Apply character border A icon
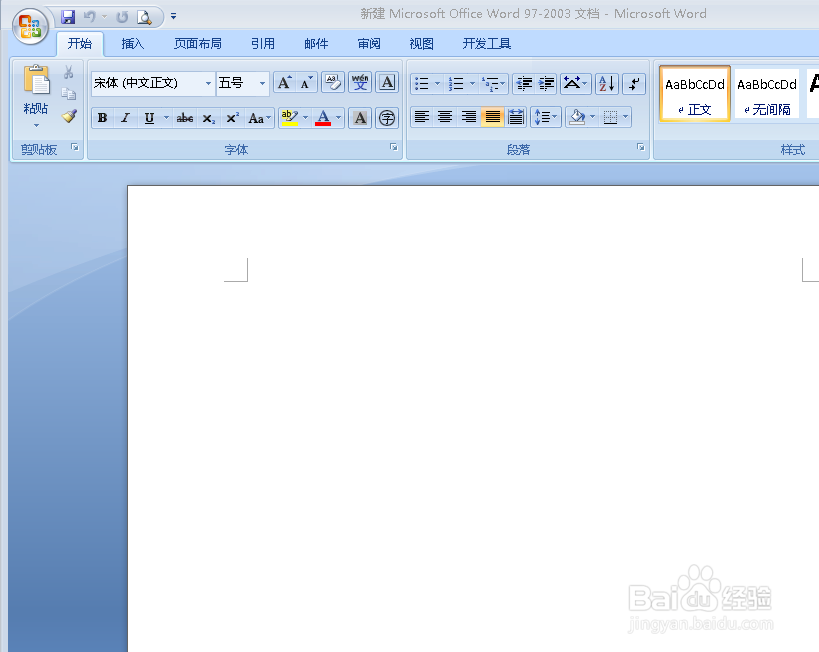Image resolution: width=819 pixels, height=652 pixels. 387,83
